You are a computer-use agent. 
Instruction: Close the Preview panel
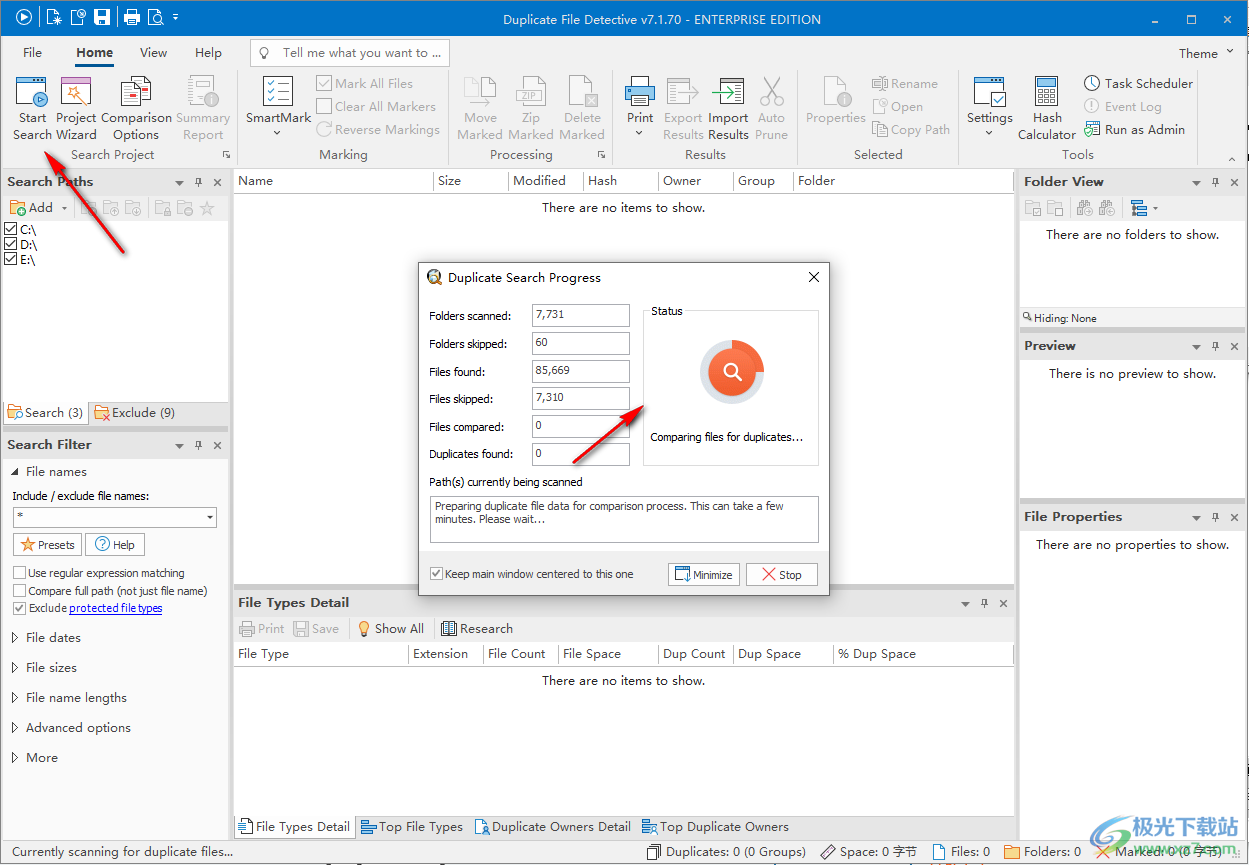pyautogui.click(x=1234, y=346)
